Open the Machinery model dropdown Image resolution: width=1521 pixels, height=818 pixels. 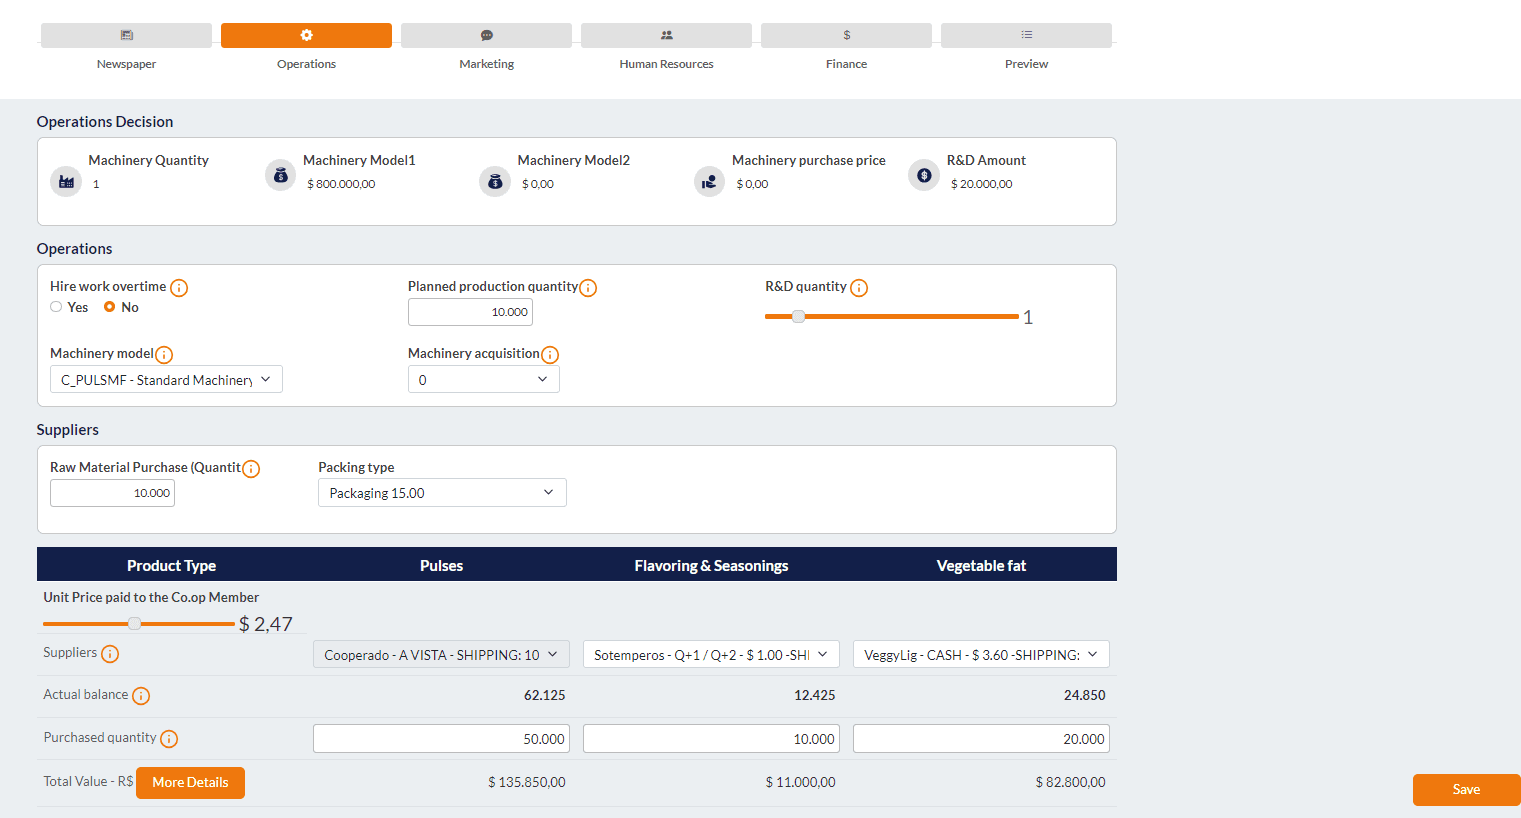[x=166, y=380]
